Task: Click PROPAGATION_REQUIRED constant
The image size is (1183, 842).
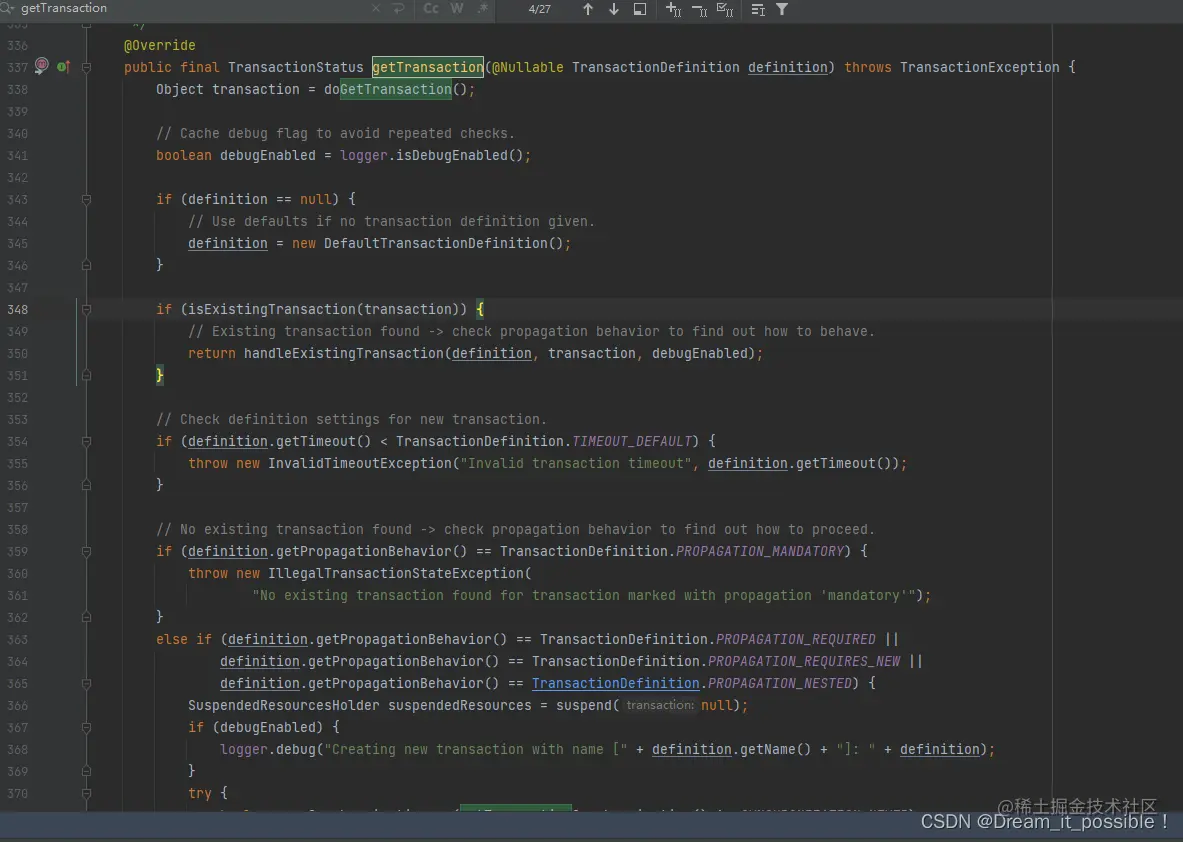Action: coord(796,639)
